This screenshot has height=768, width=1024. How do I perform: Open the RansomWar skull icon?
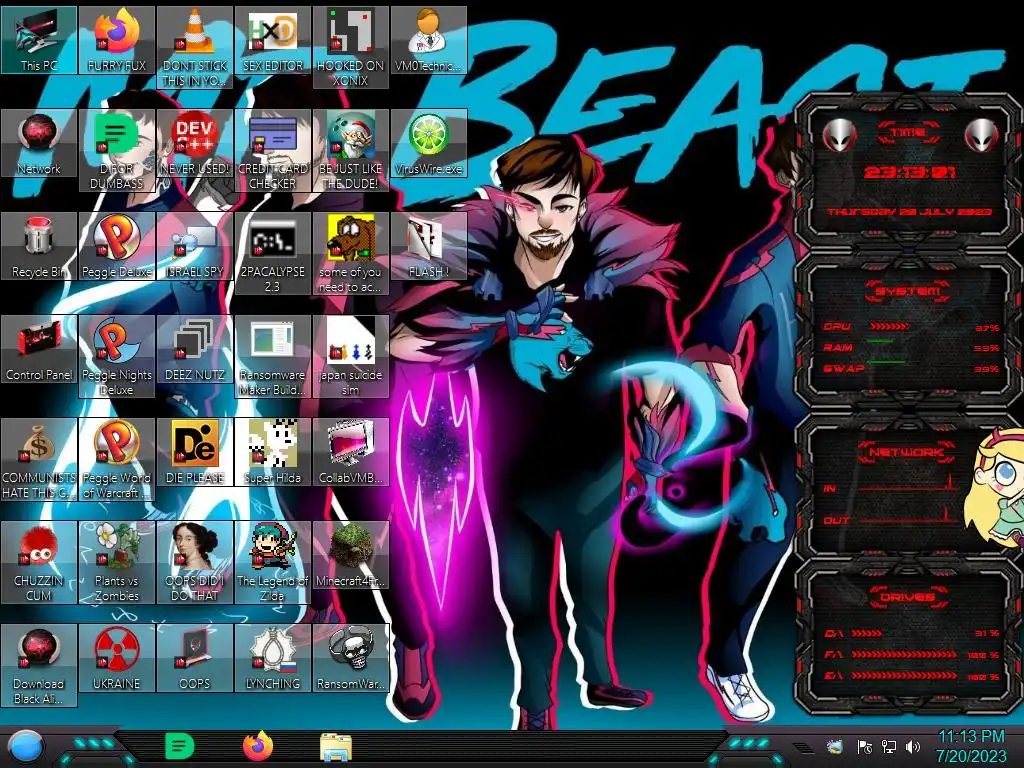351,658
